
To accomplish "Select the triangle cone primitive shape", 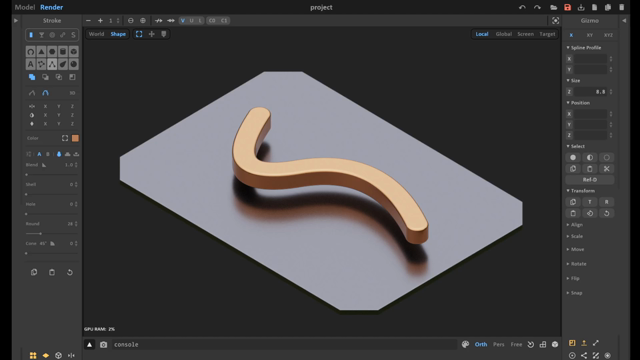I will tap(41, 51).
